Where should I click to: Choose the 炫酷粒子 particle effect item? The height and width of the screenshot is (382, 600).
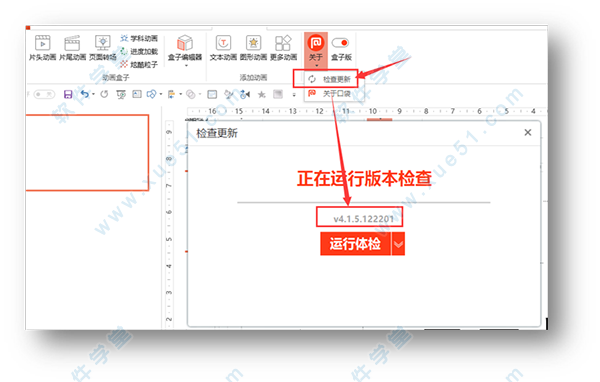[139, 64]
